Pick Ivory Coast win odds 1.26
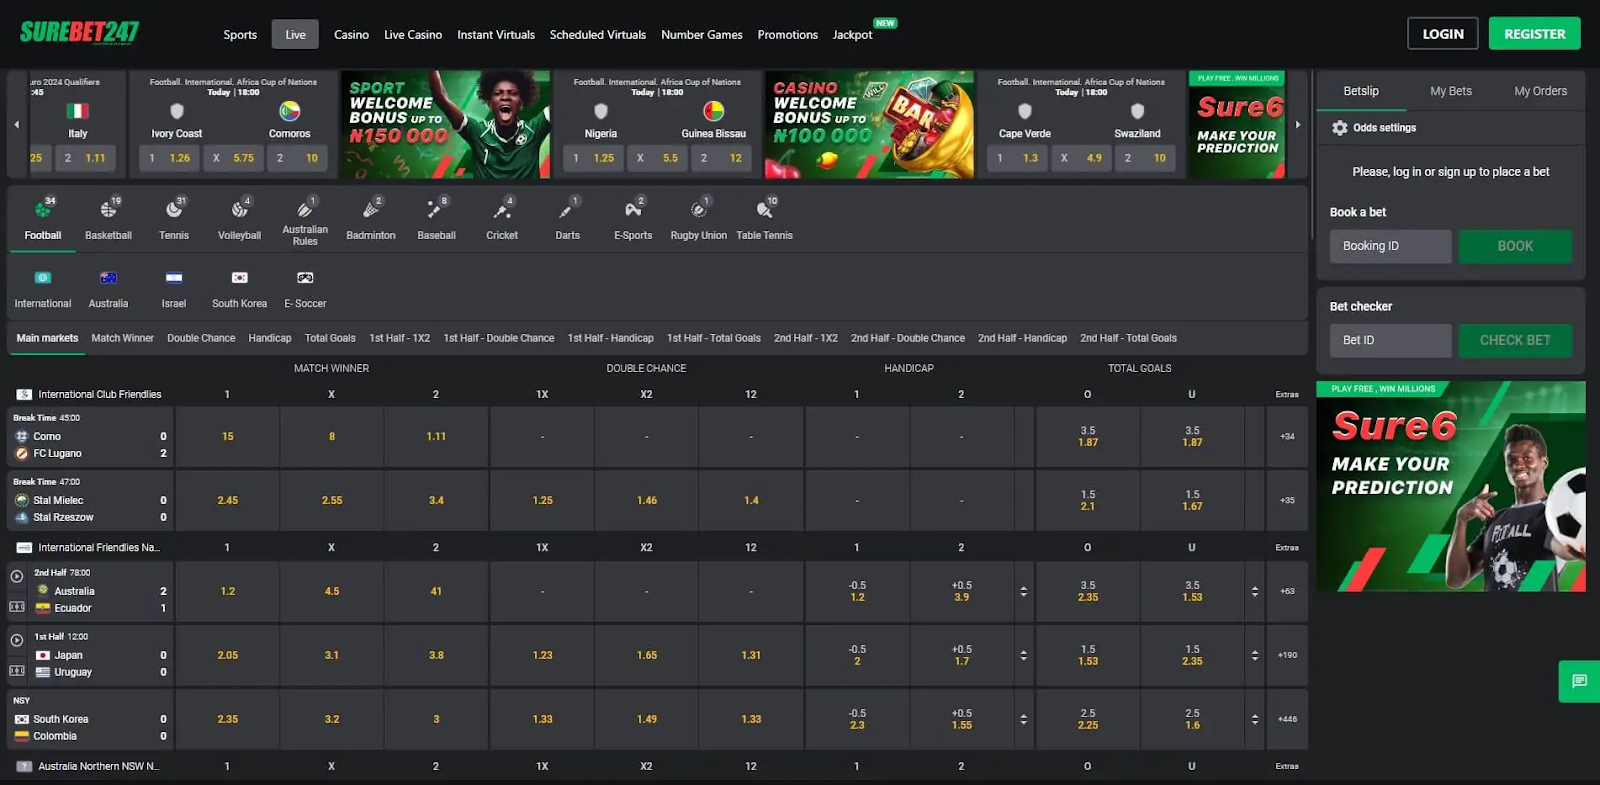Screen dimensions: 1600x785 pyautogui.click(x=170, y=158)
